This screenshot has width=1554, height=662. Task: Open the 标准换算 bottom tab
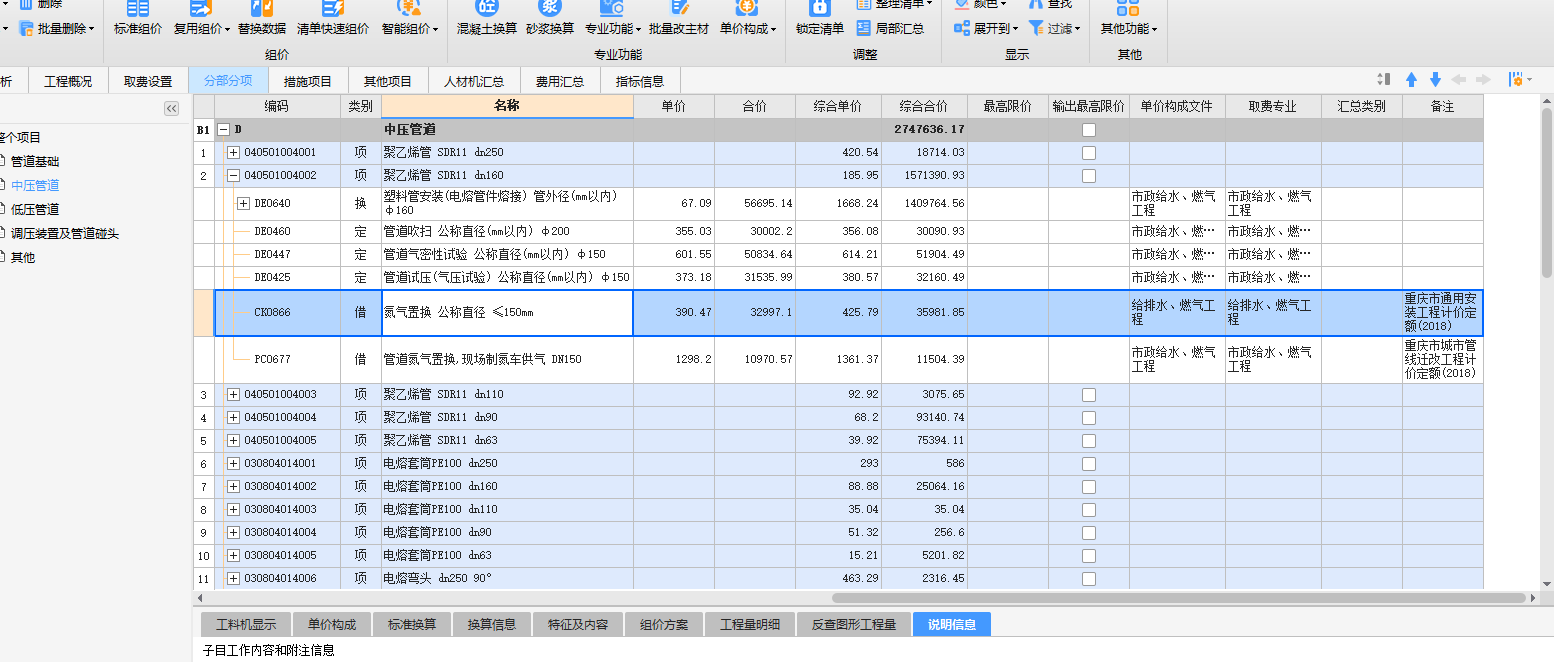(x=412, y=624)
